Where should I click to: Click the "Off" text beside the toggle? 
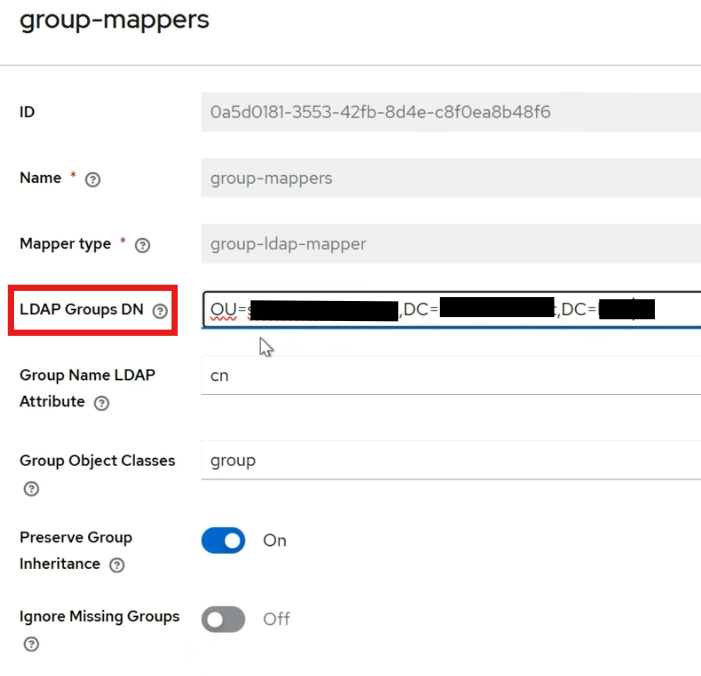[276, 620]
